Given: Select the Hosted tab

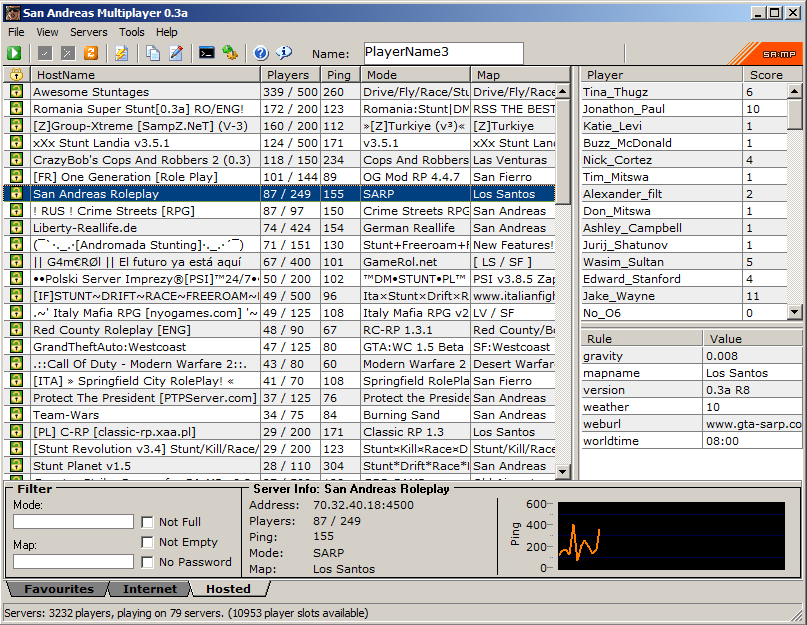Looking at the screenshot, I should tap(229, 589).
